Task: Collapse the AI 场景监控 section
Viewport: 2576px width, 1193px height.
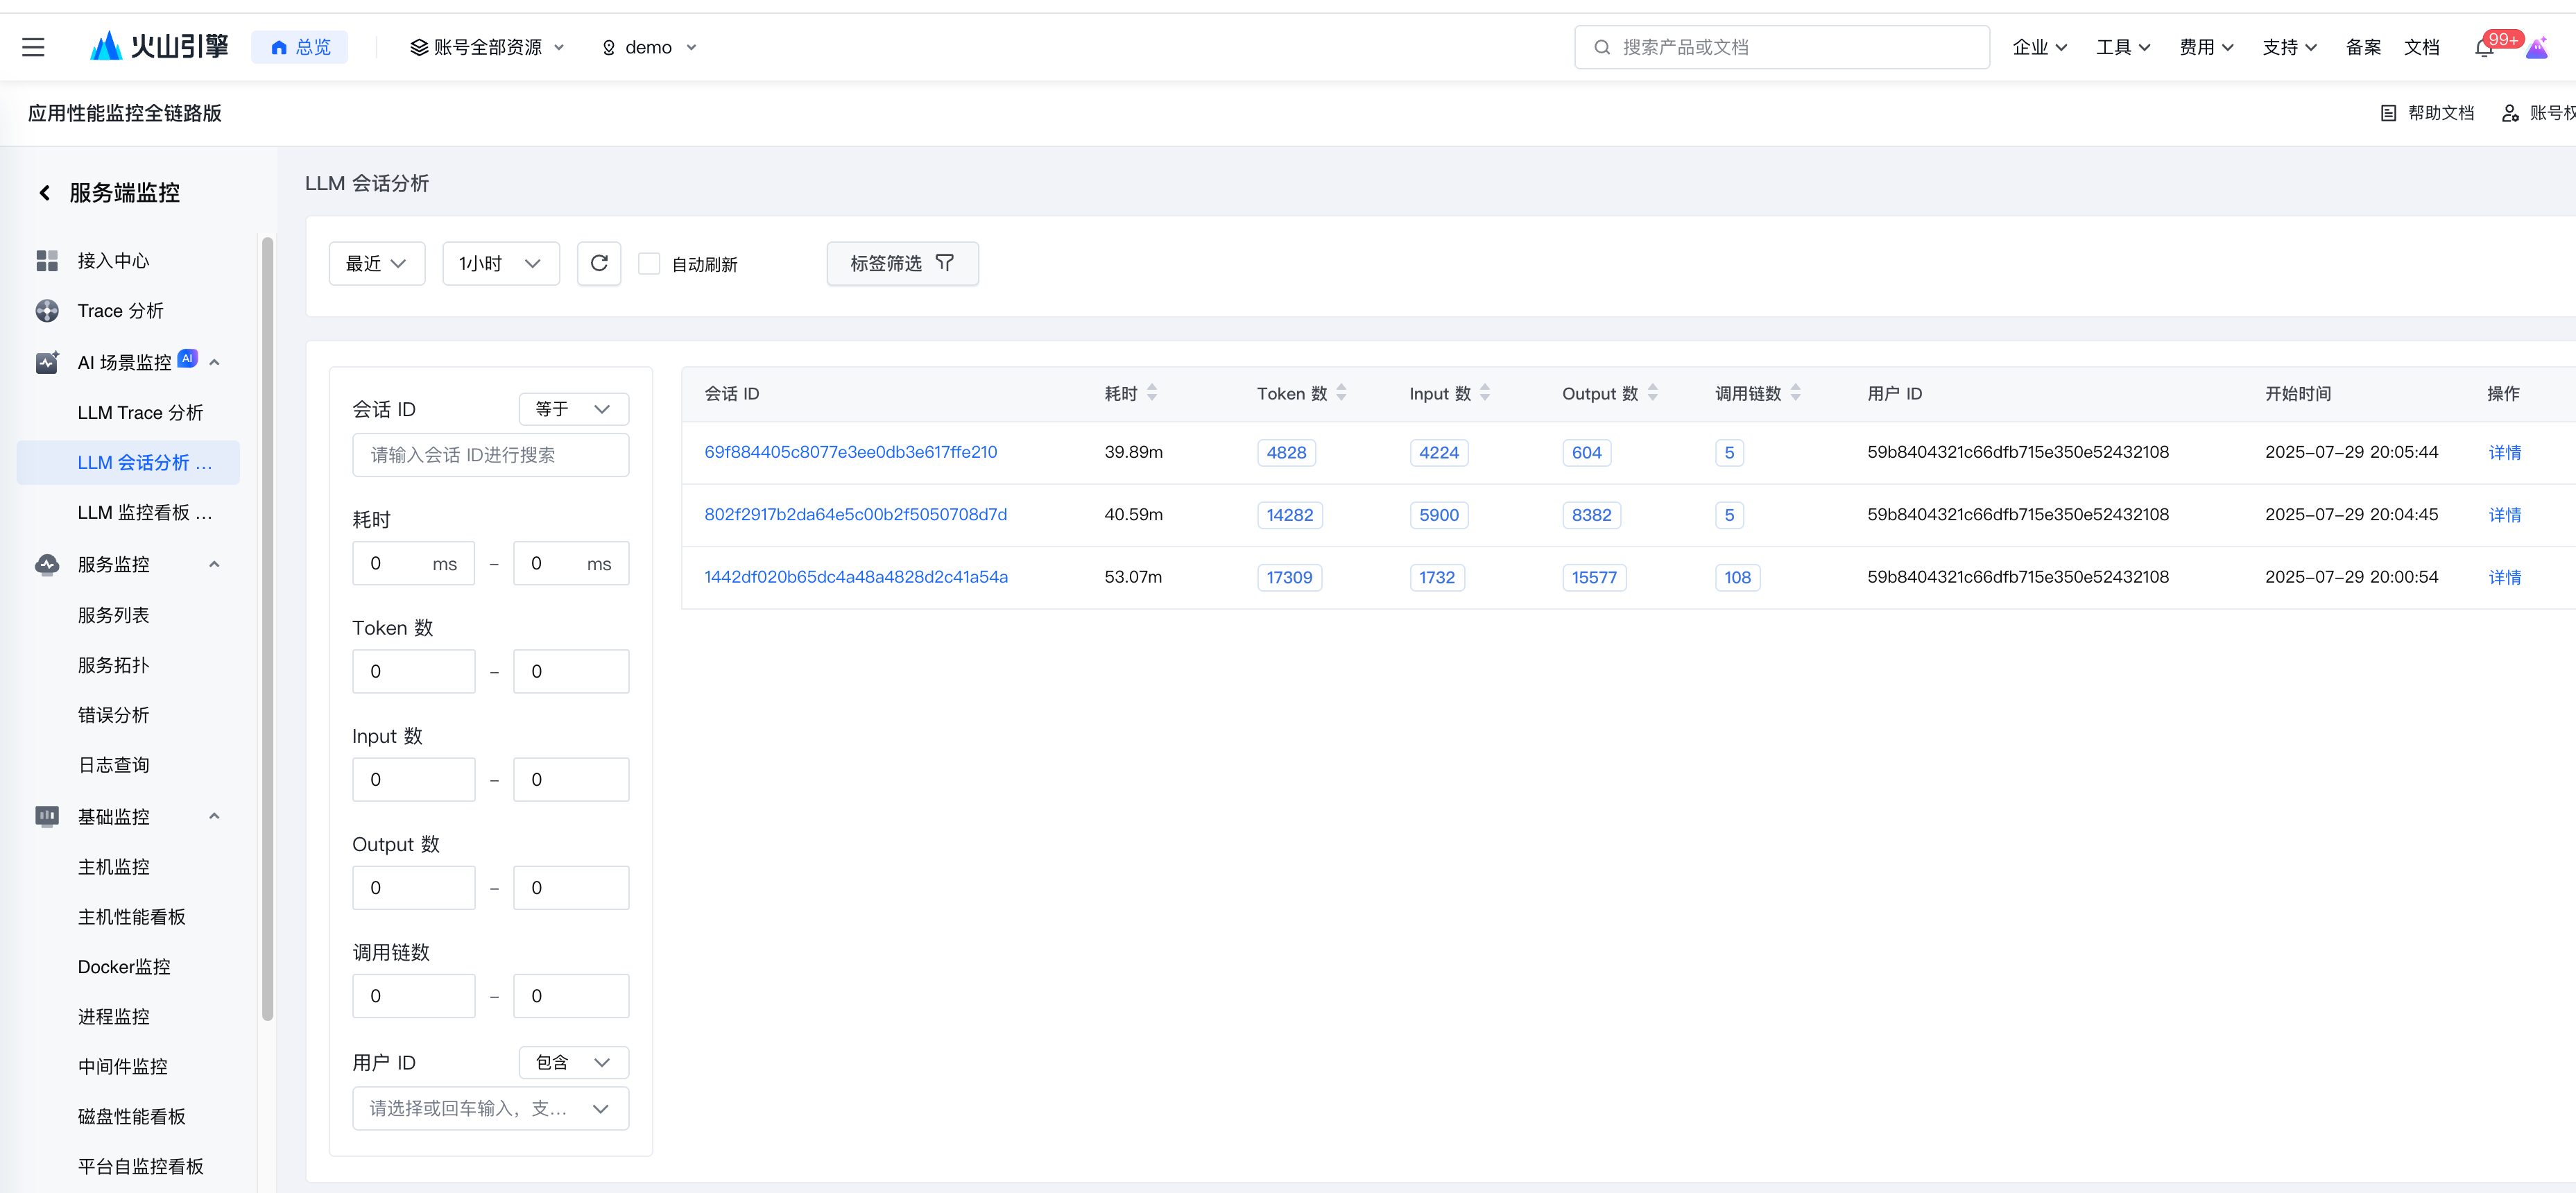Action: point(214,362)
